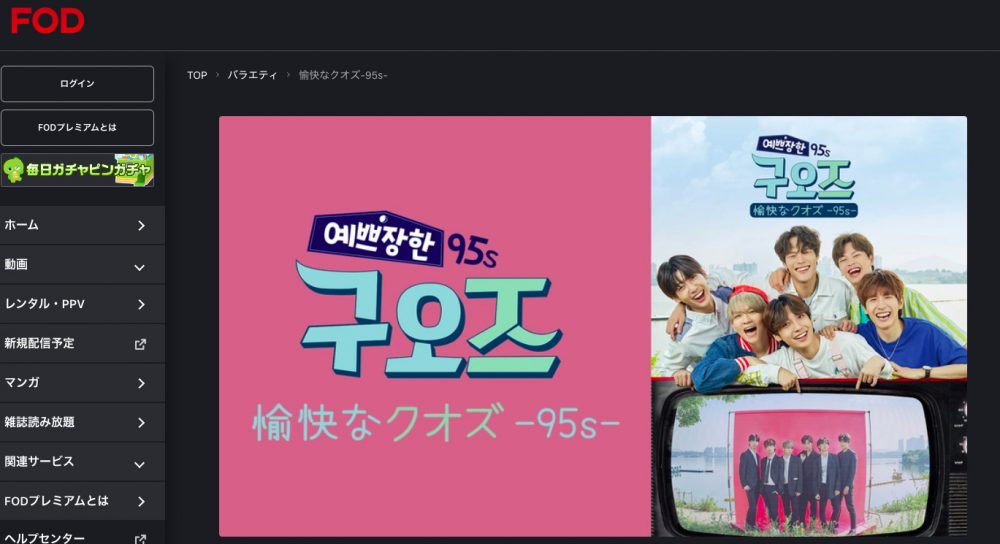
Task: Click the arrow beside レンタル・PPV
Action: tap(141, 305)
